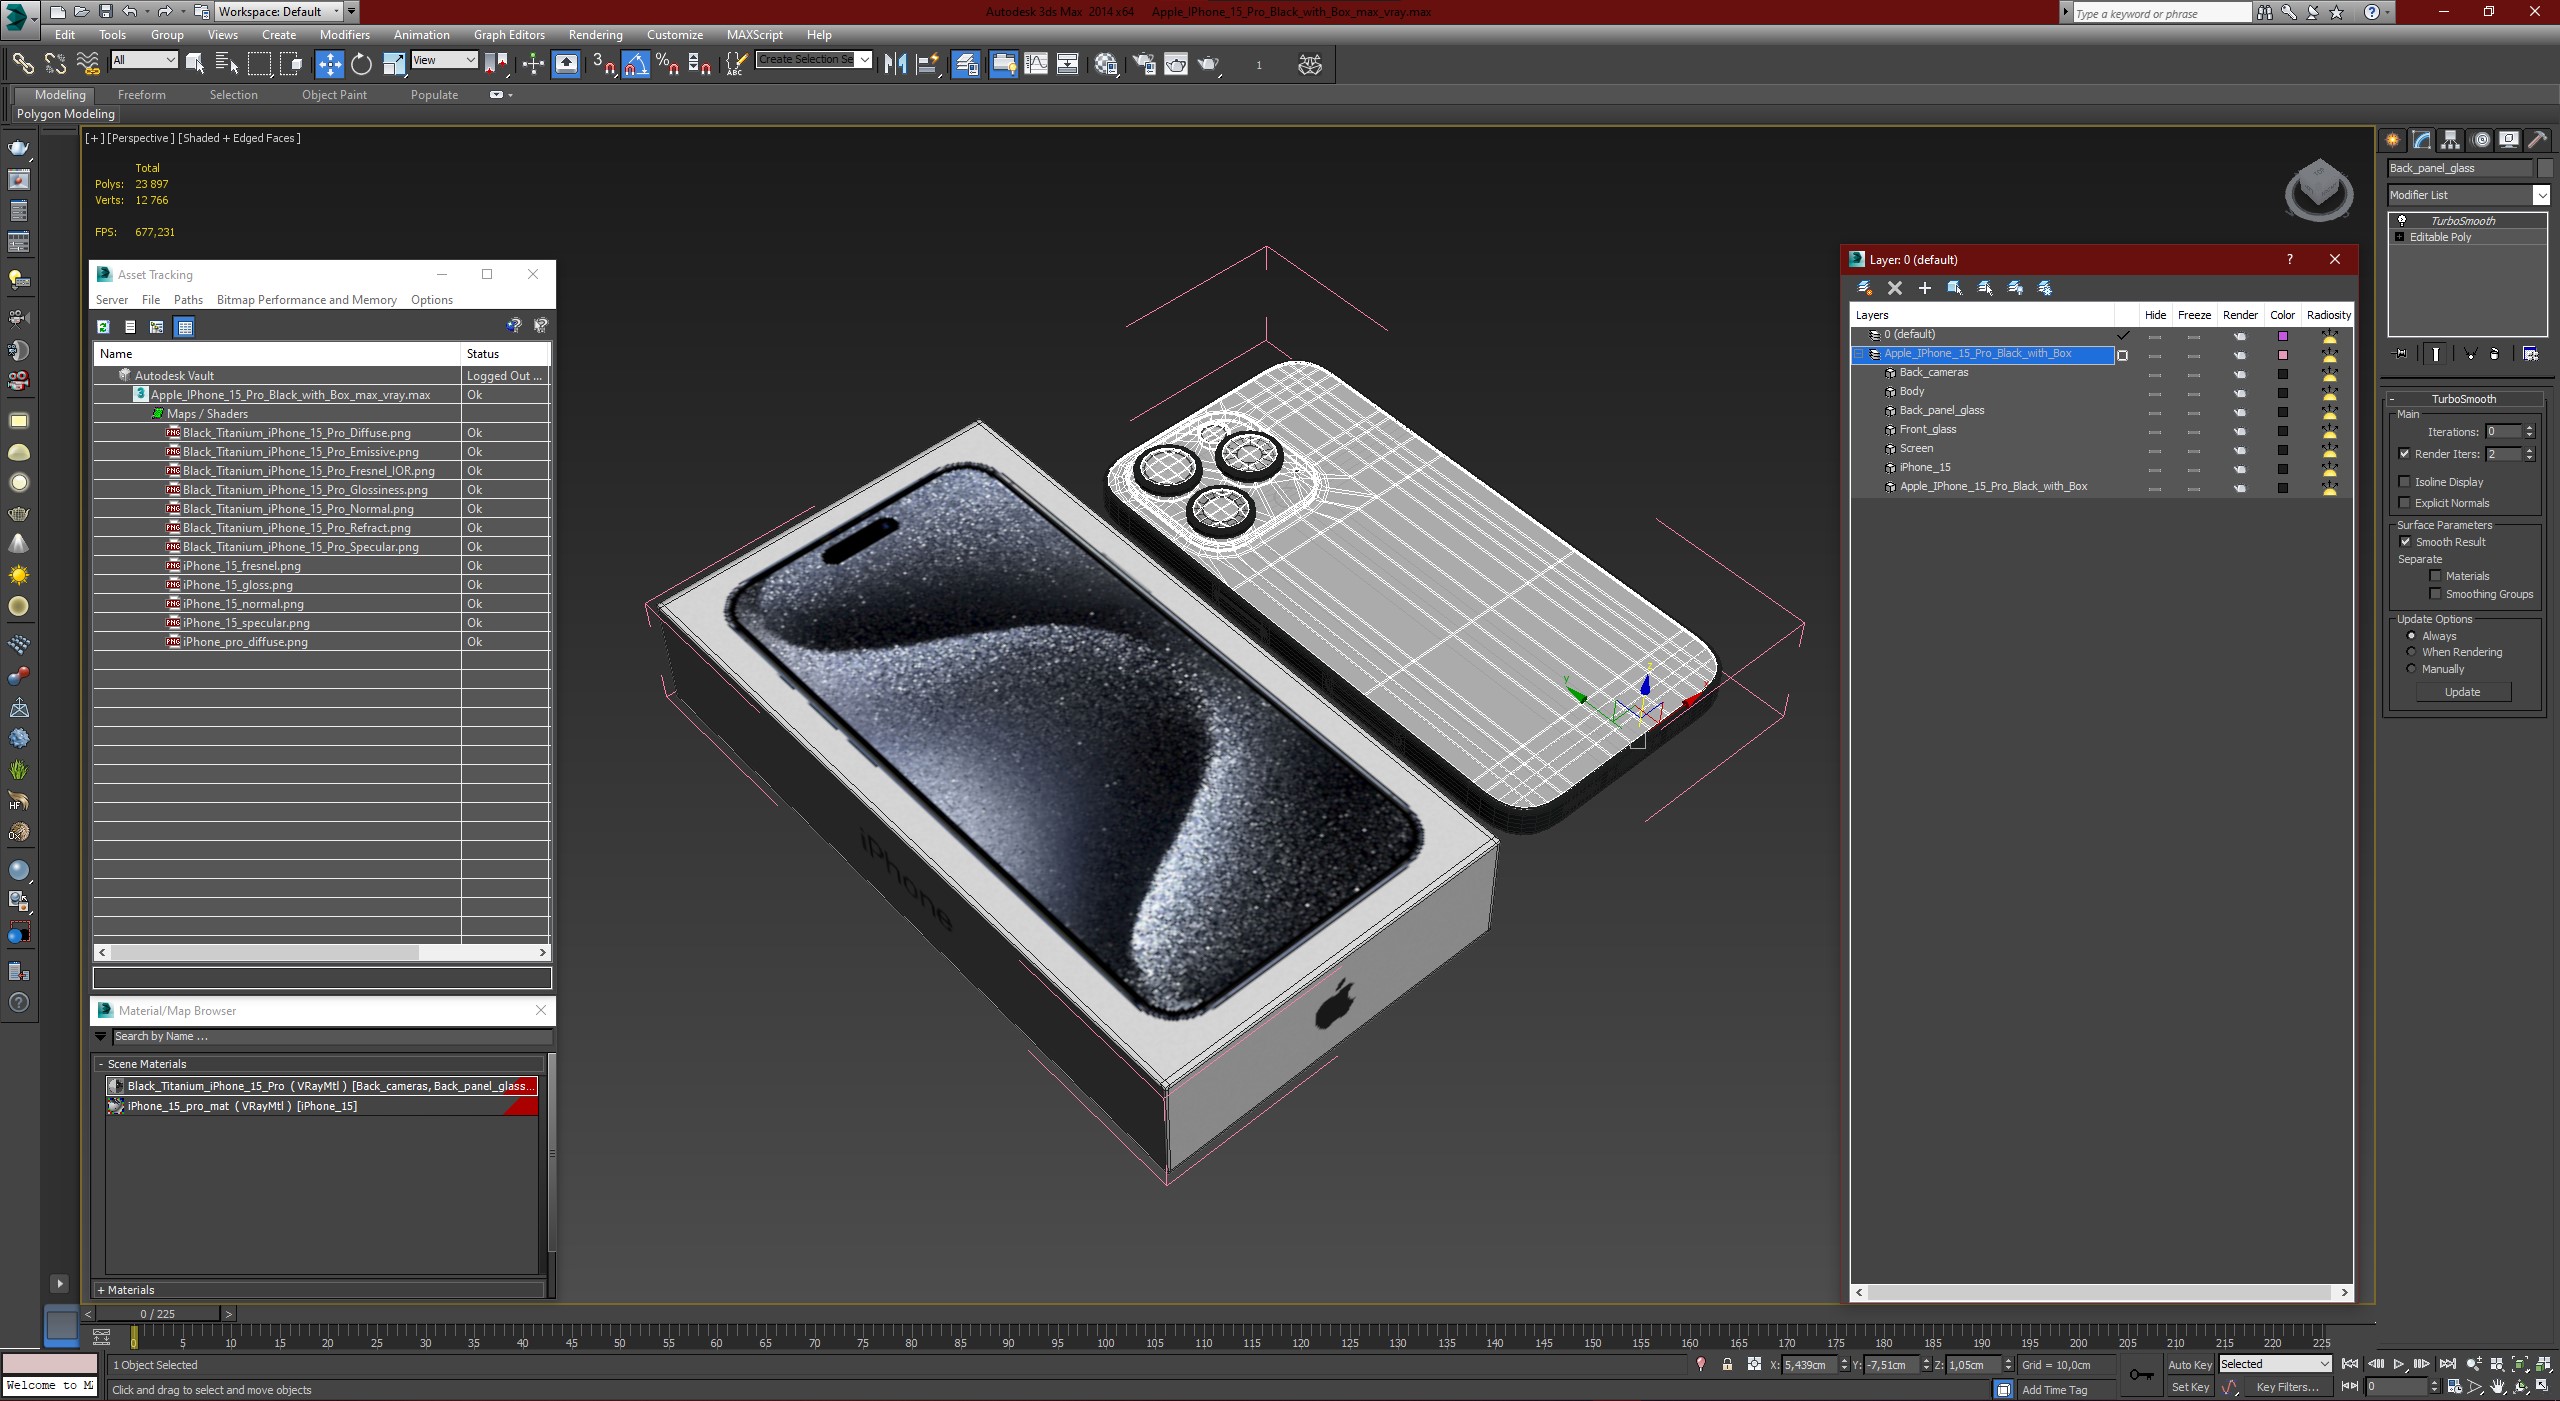Select When Rendering update option
This screenshot has width=2560, height=1401.
coord(2411,652)
